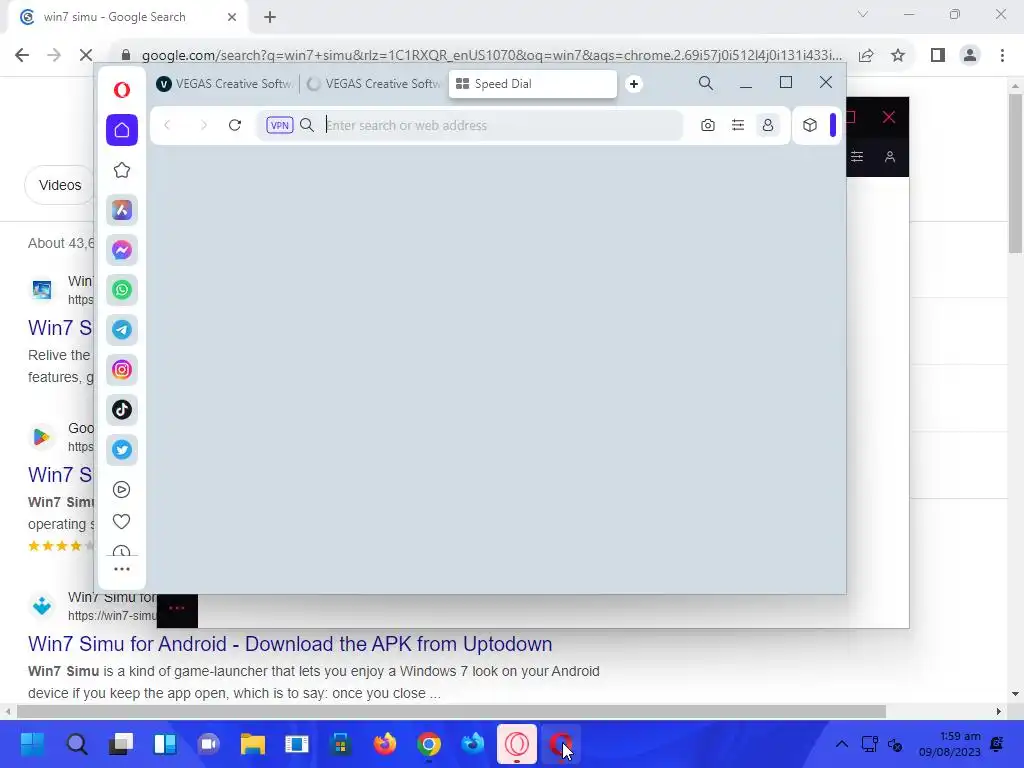
Task: Open Widgets on the taskbar
Action: (165, 744)
